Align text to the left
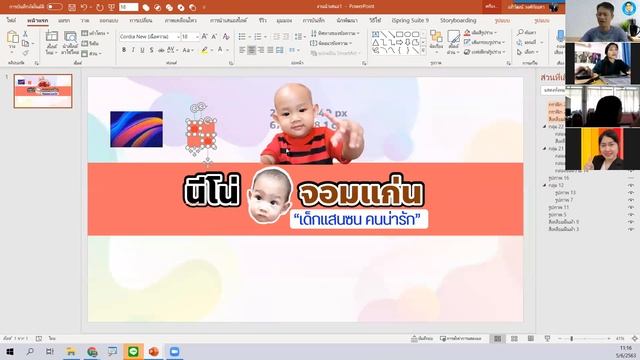The width and height of the screenshot is (640, 360). 242,50
